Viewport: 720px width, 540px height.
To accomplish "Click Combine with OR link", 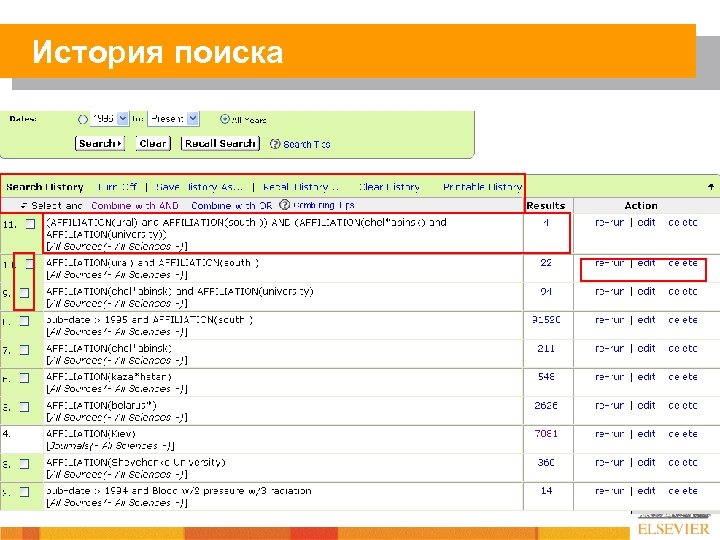I will pos(231,206).
